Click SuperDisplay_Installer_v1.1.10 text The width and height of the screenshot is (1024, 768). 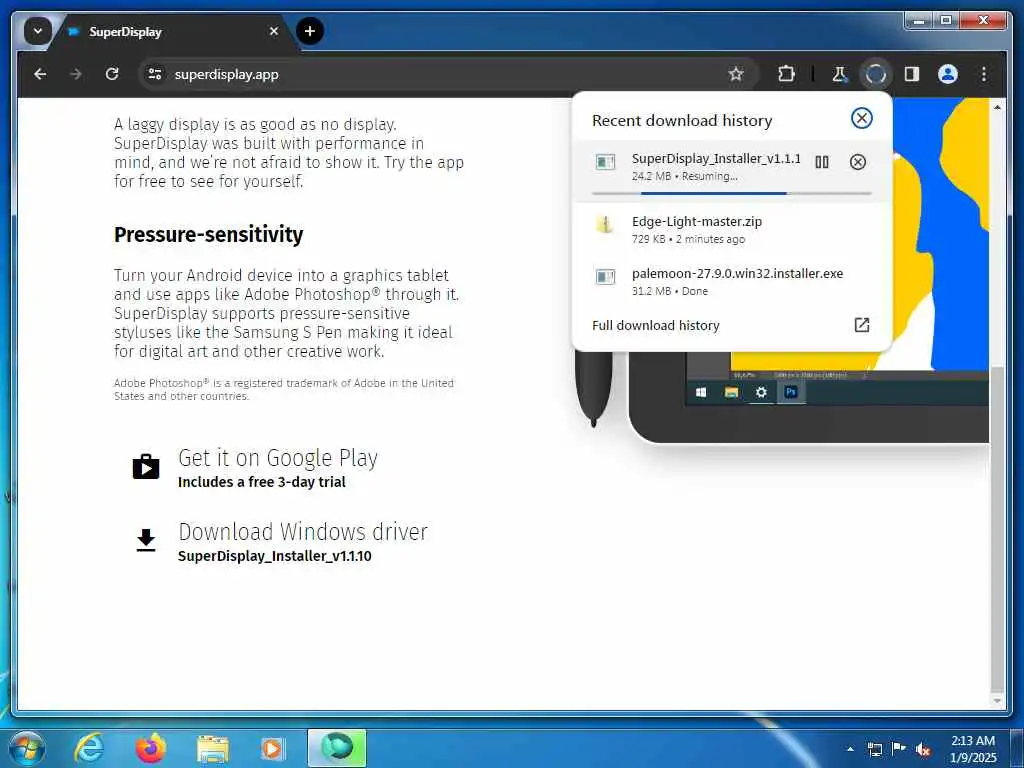click(274, 556)
